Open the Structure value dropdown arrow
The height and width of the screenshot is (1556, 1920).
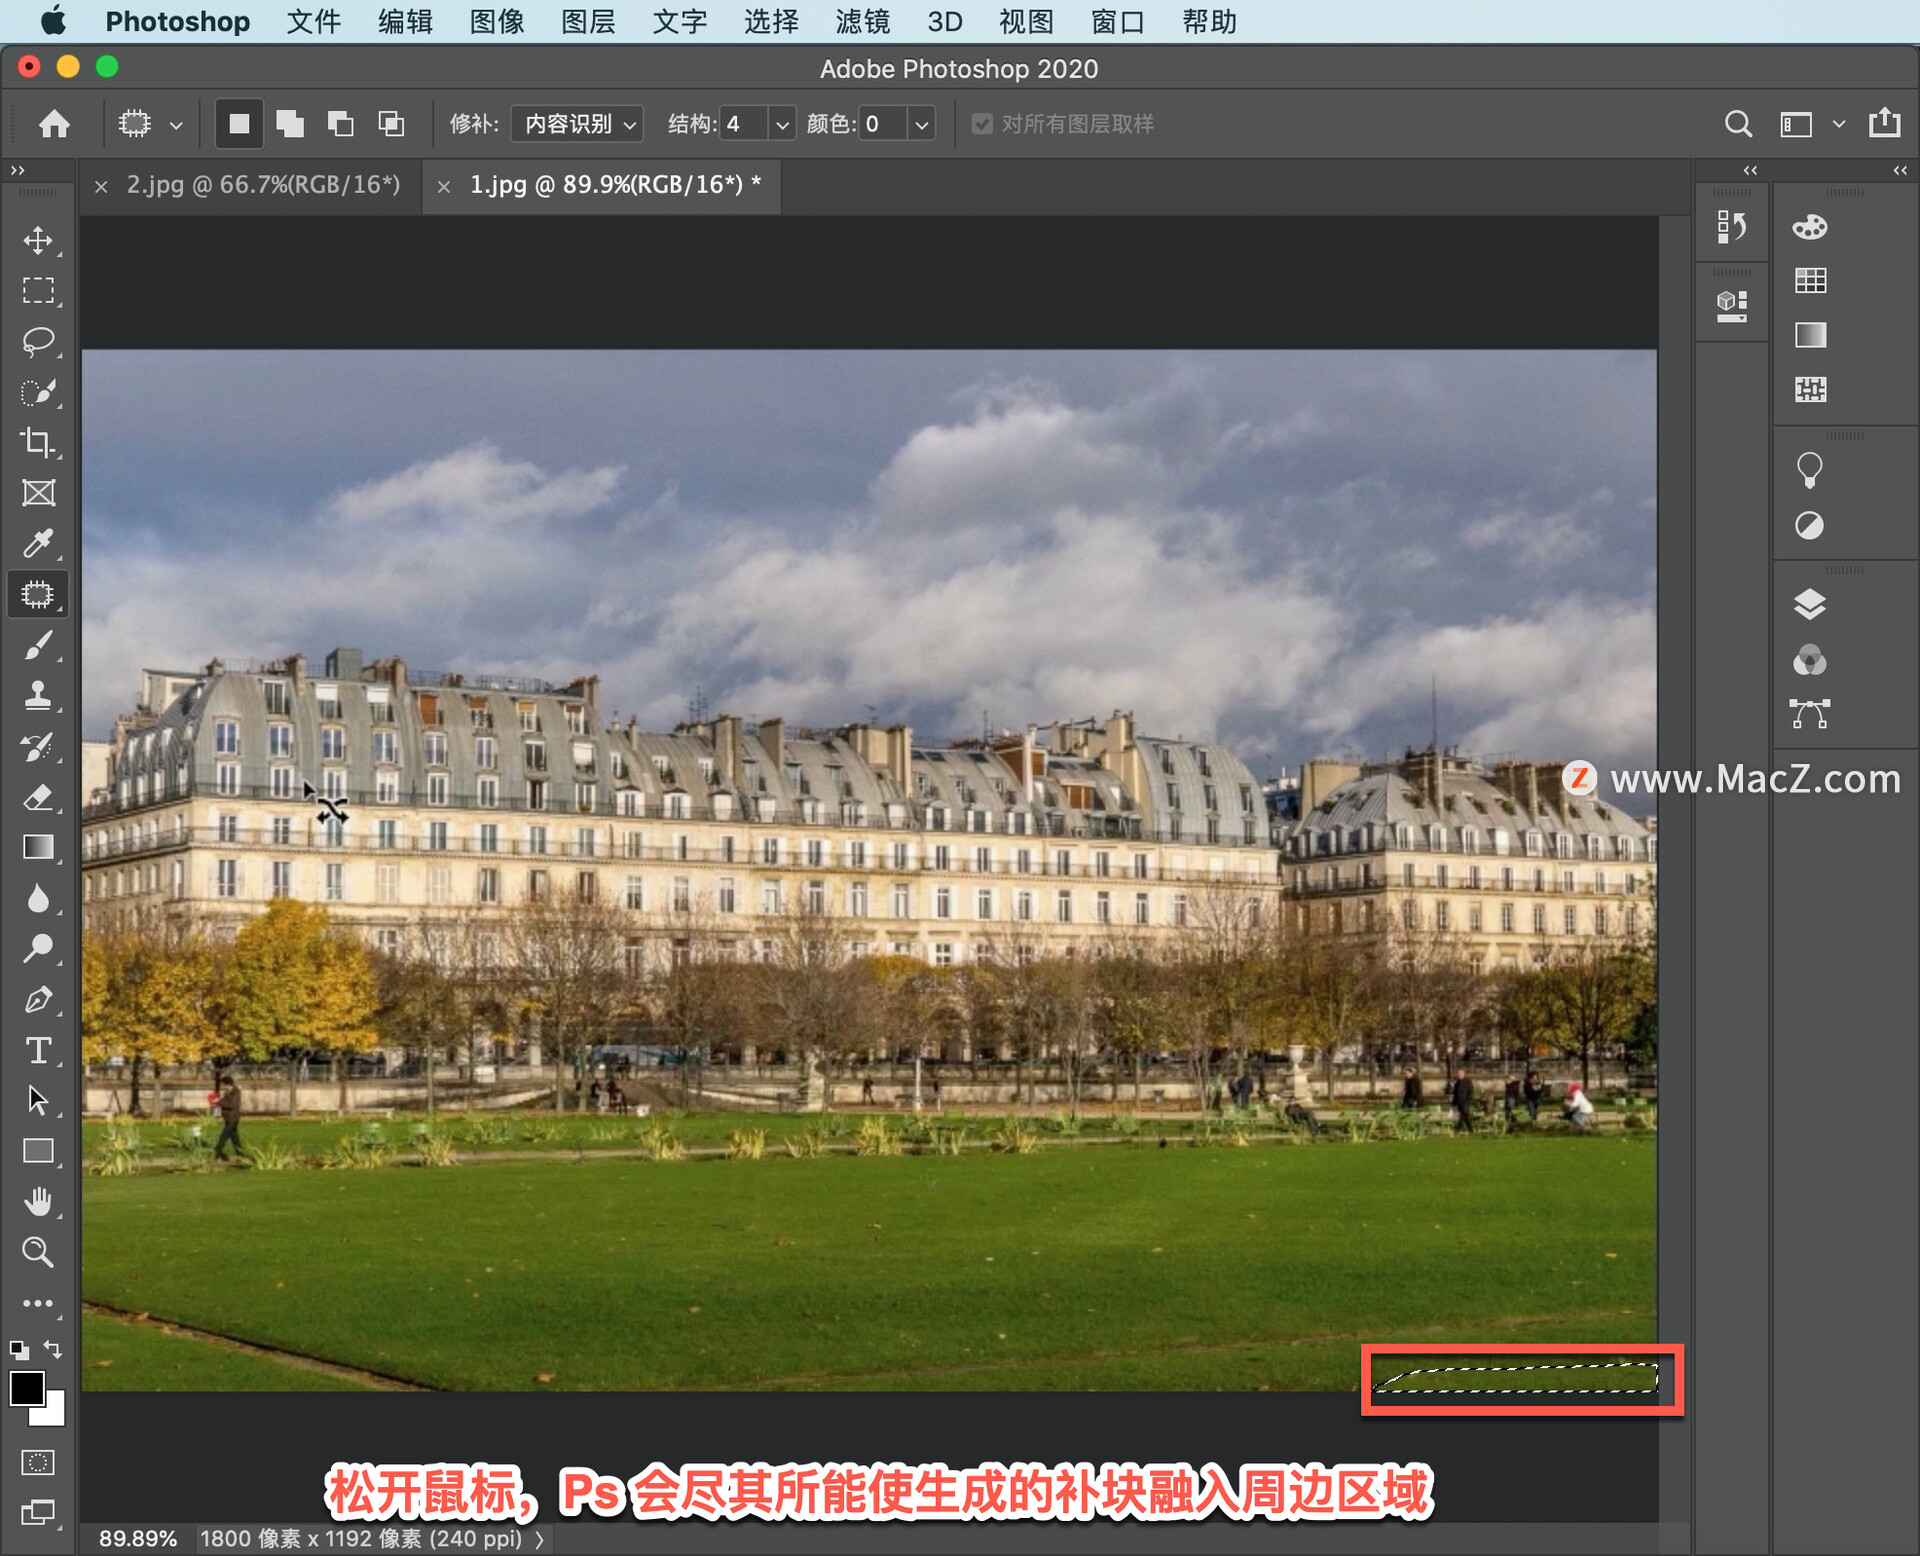click(782, 125)
